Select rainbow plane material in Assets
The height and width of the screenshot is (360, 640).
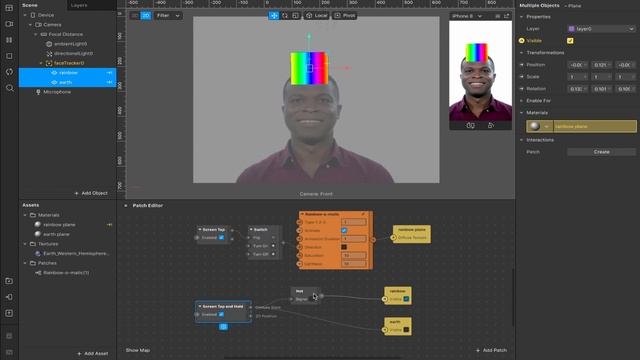click(59, 224)
